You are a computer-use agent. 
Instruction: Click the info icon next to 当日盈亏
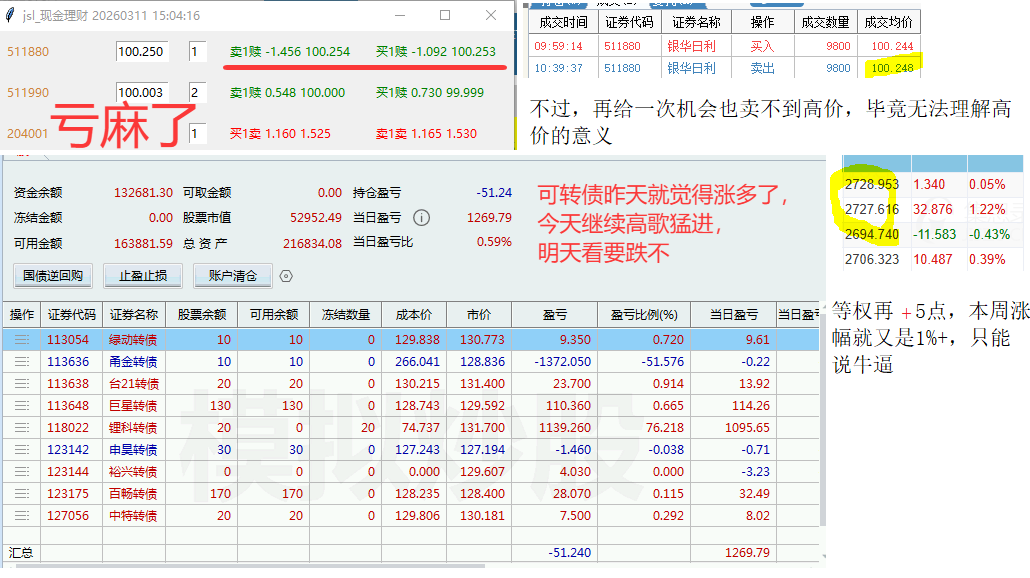pos(422,218)
